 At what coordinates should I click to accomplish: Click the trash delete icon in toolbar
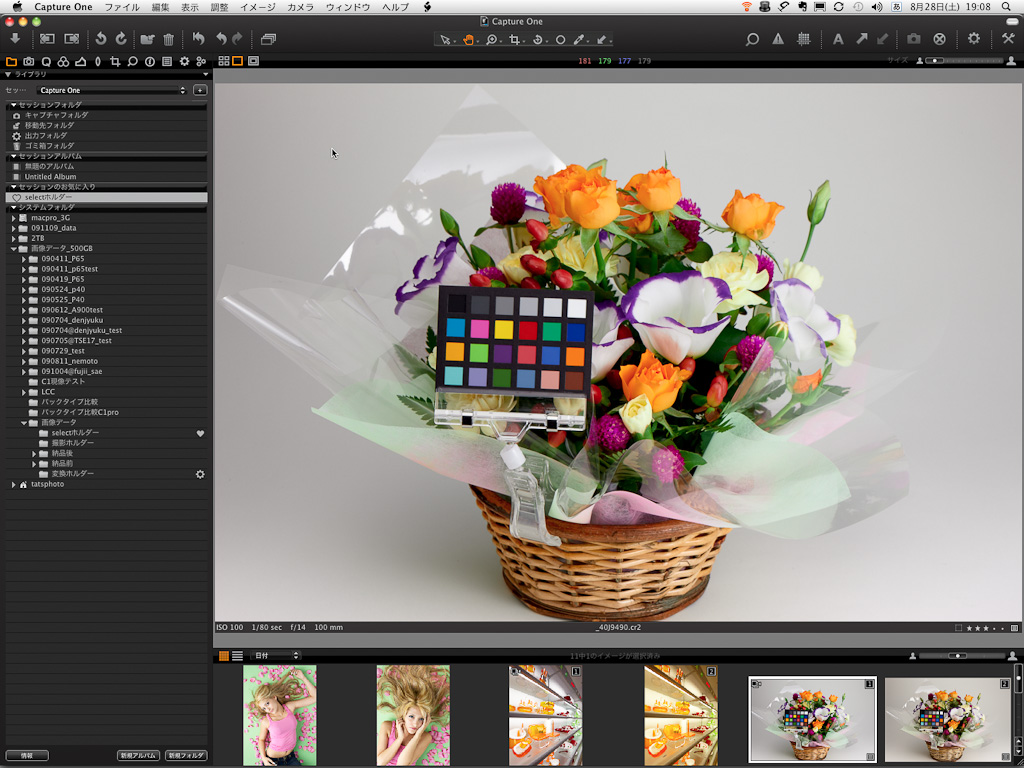(x=168, y=39)
